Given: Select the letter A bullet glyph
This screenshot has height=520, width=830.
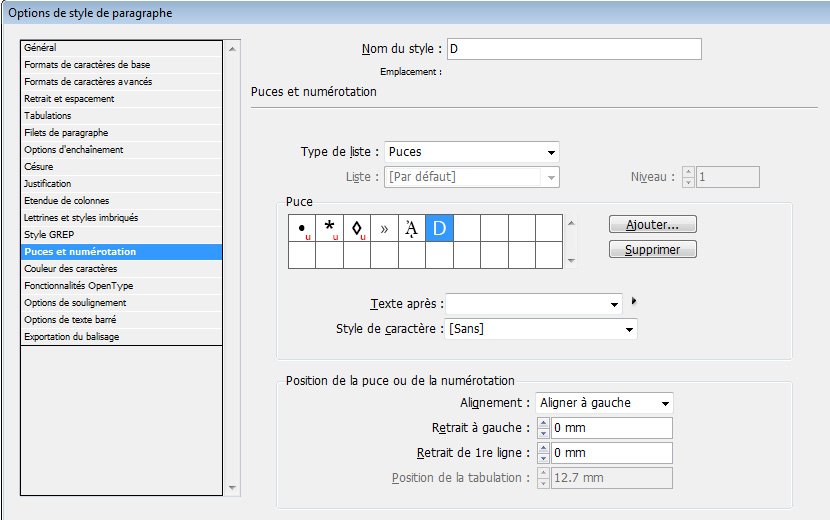Looking at the screenshot, I should coord(412,229).
